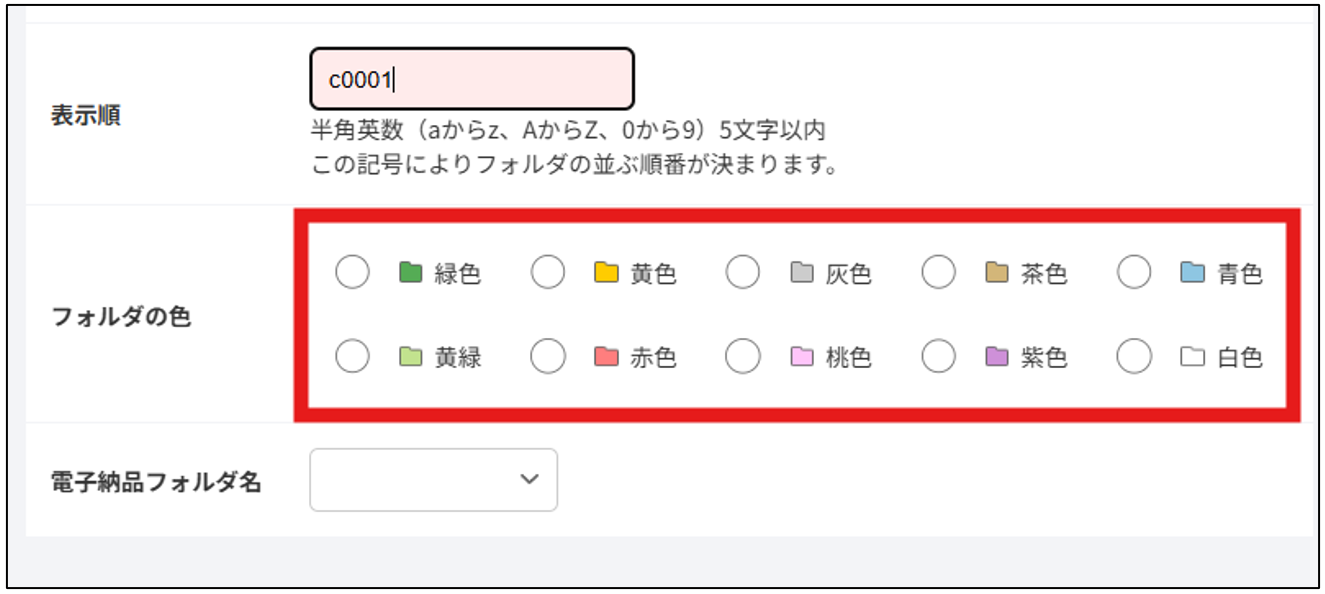Select the 赤色 radio button
This screenshot has width=1325, height=594.
548,356
